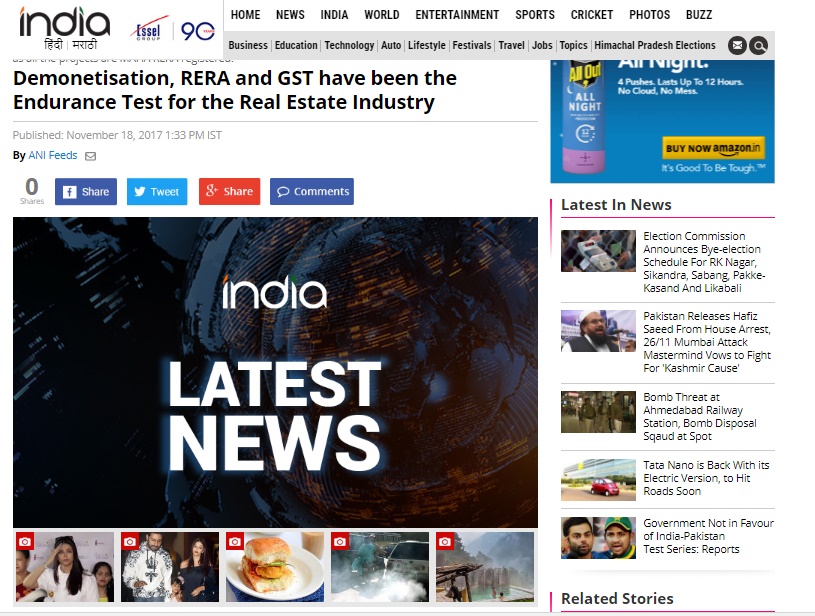Open the misty mountain photo gallery thumbnail

485,567
